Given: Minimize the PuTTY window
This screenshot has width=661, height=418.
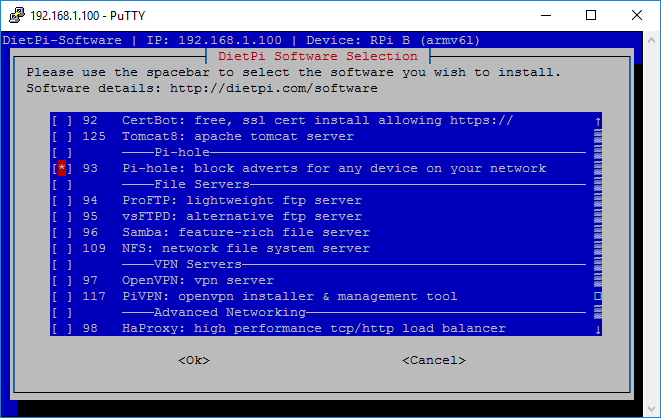Looking at the screenshot, I should click(546, 15).
